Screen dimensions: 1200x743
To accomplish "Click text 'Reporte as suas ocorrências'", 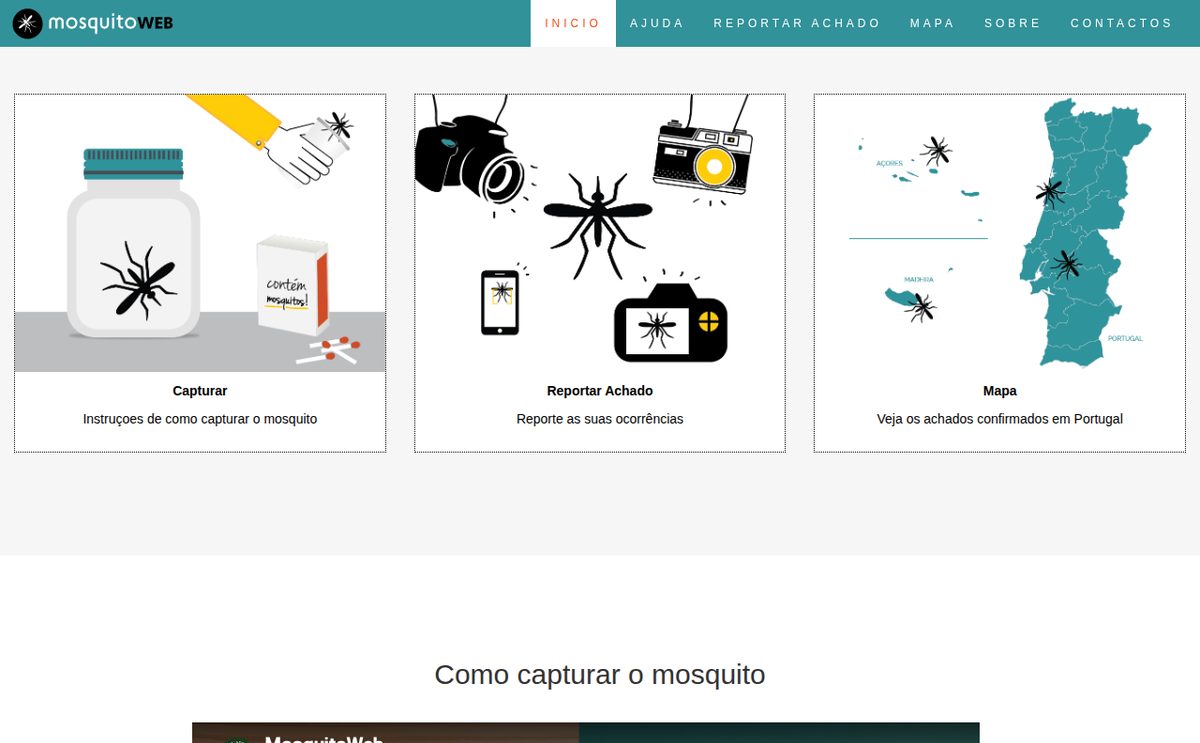I will point(600,419).
